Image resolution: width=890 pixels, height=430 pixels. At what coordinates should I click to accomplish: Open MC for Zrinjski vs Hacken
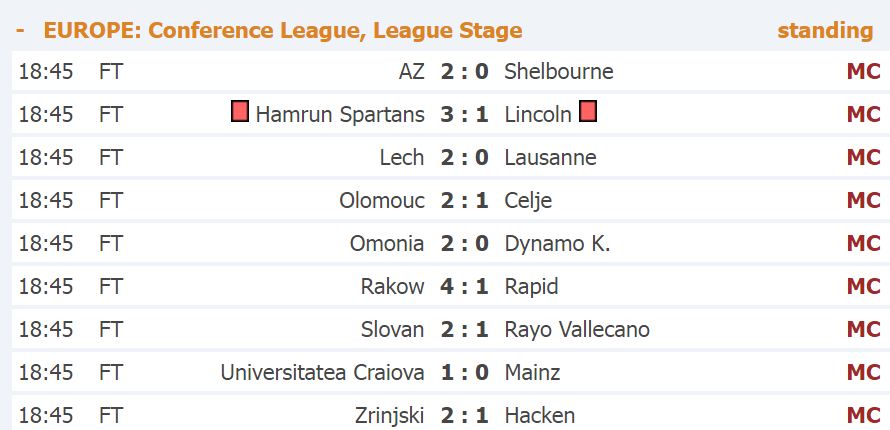863,415
